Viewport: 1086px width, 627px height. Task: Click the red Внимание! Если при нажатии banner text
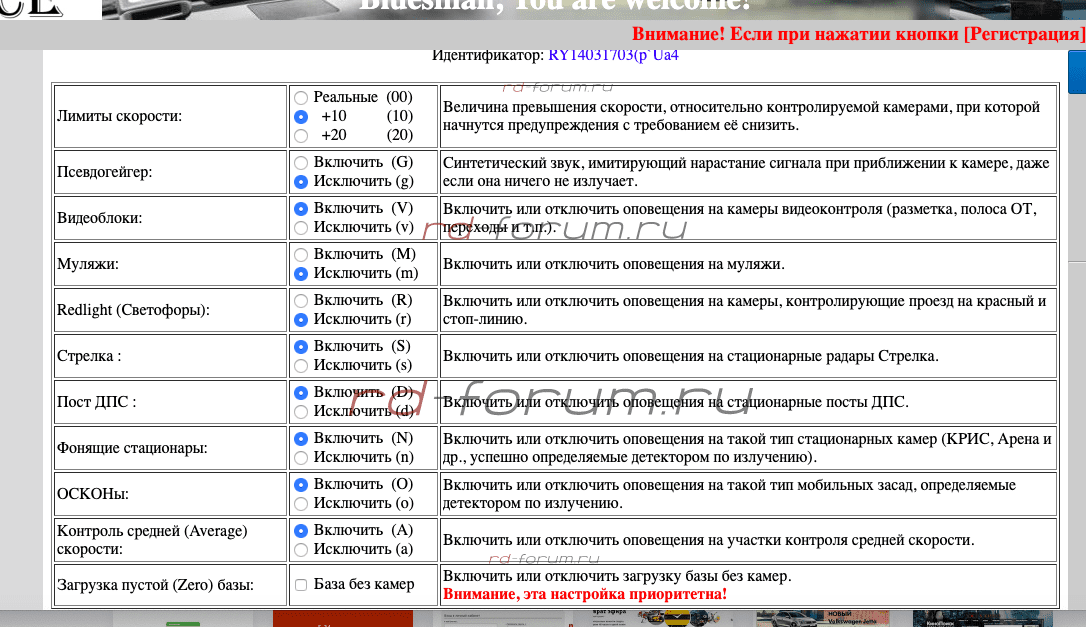[858, 34]
